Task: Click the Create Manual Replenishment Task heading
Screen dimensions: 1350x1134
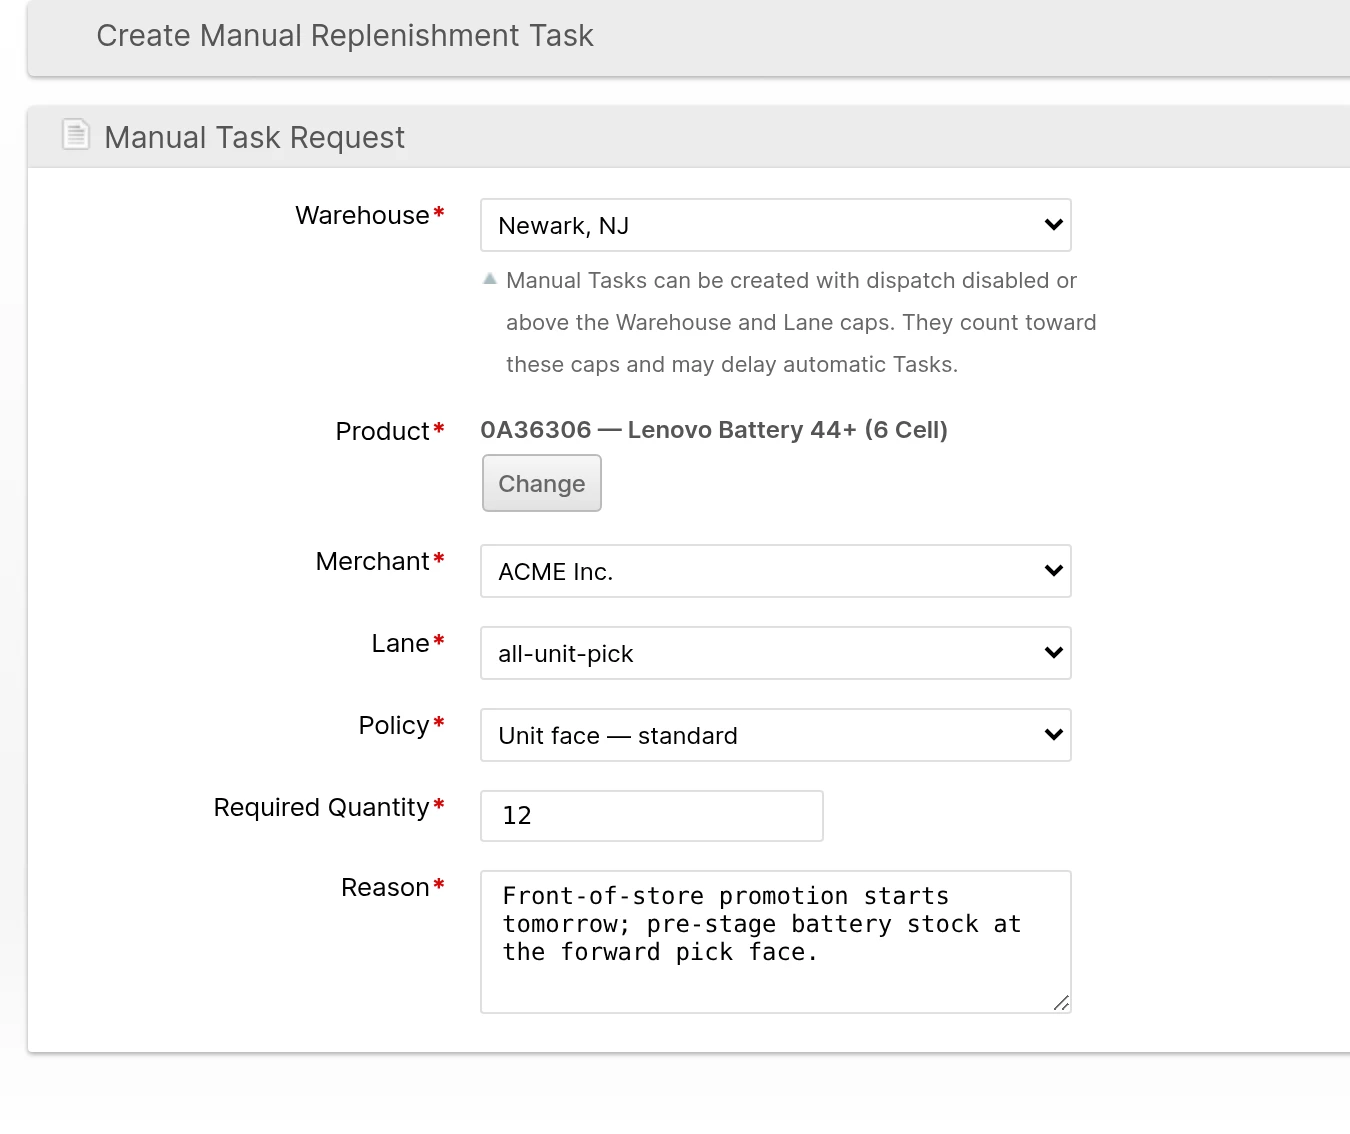Action: click(345, 36)
